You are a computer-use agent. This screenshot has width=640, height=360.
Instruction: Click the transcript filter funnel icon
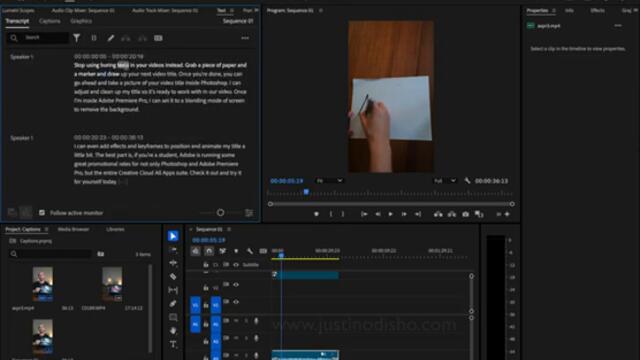pyautogui.click(x=76, y=38)
